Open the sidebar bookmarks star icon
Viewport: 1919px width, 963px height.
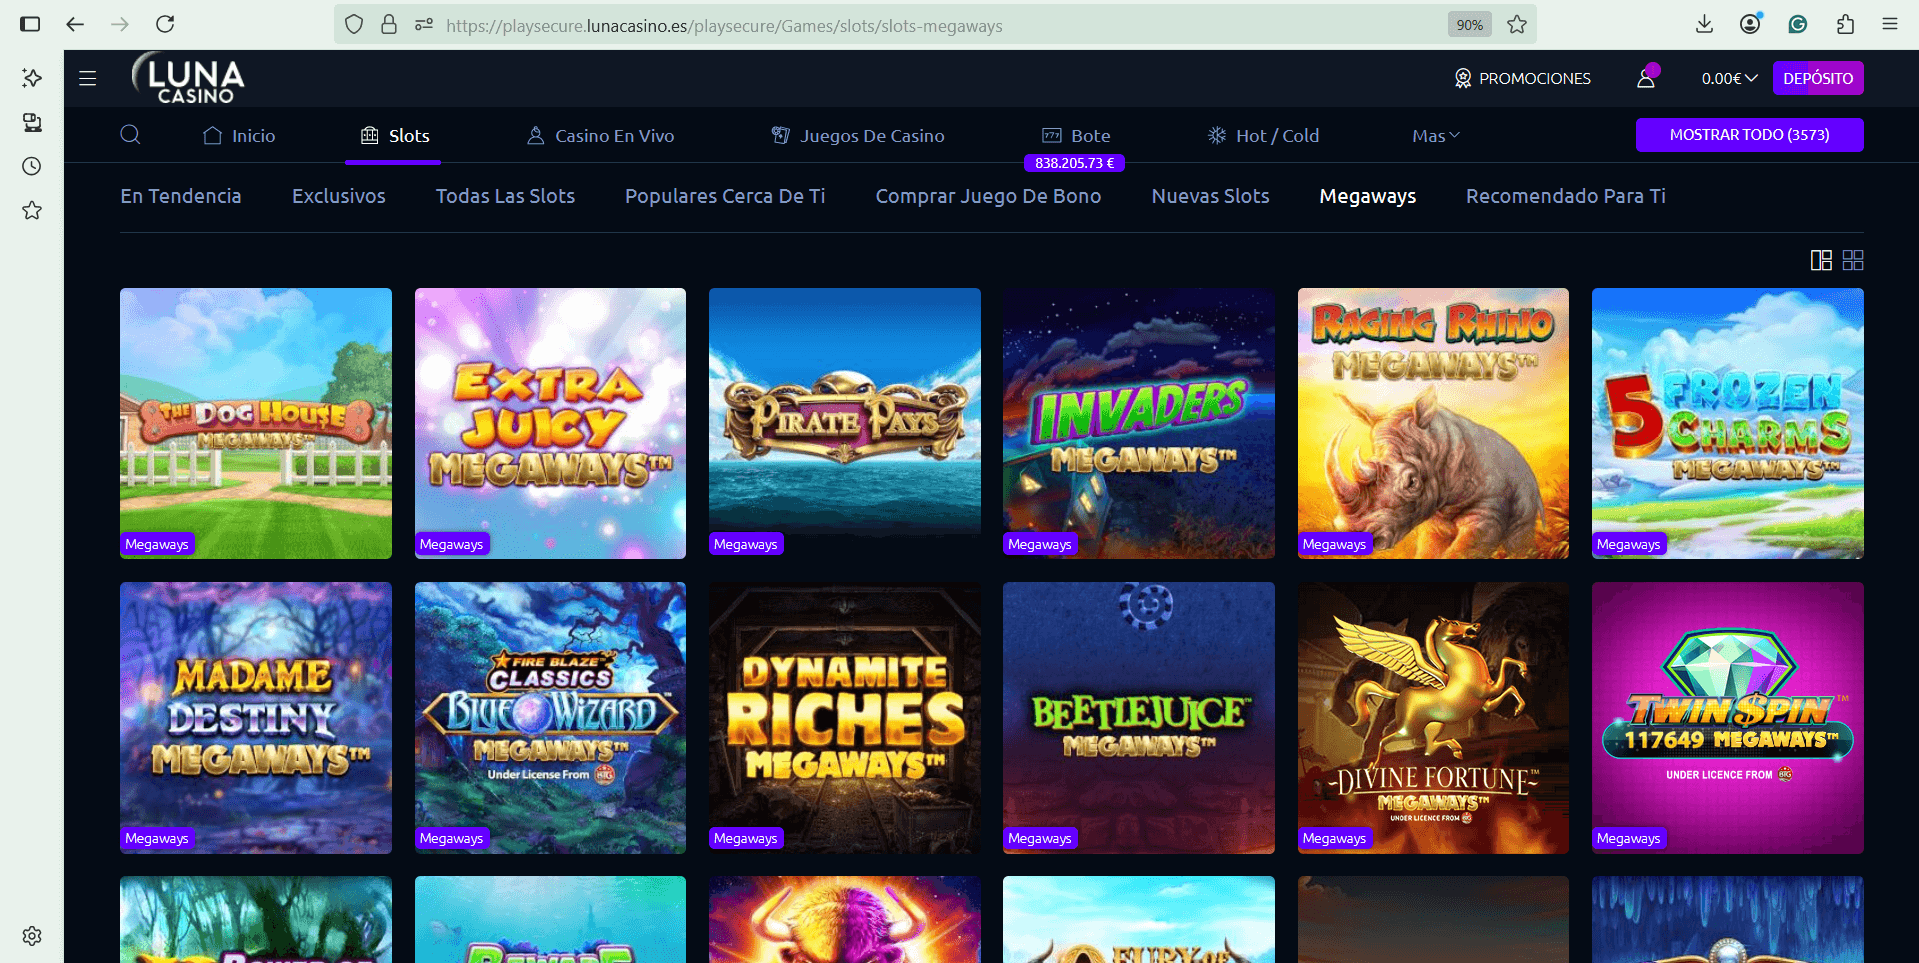(32, 210)
